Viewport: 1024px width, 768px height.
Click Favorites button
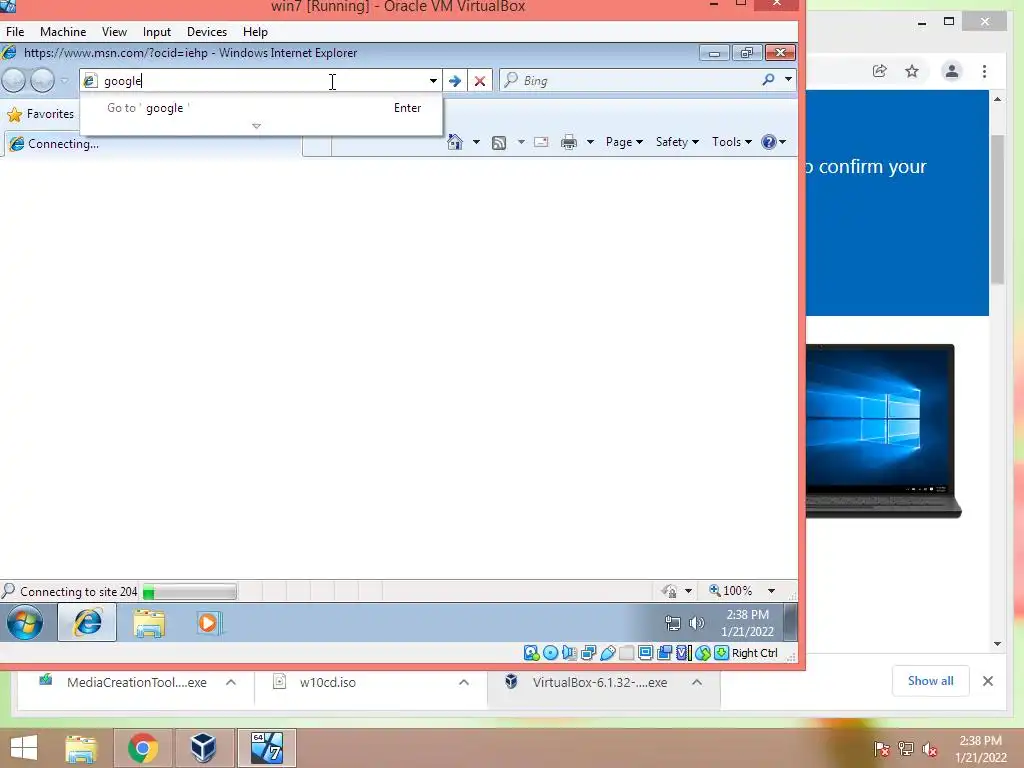coord(40,114)
